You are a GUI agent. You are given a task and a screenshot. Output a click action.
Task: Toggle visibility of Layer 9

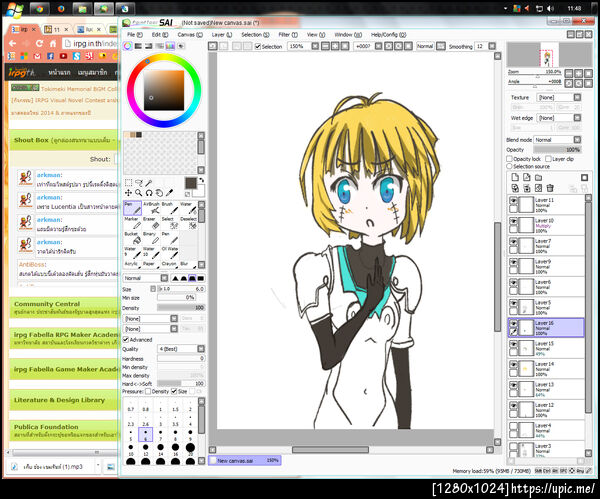(x=513, y=262)
